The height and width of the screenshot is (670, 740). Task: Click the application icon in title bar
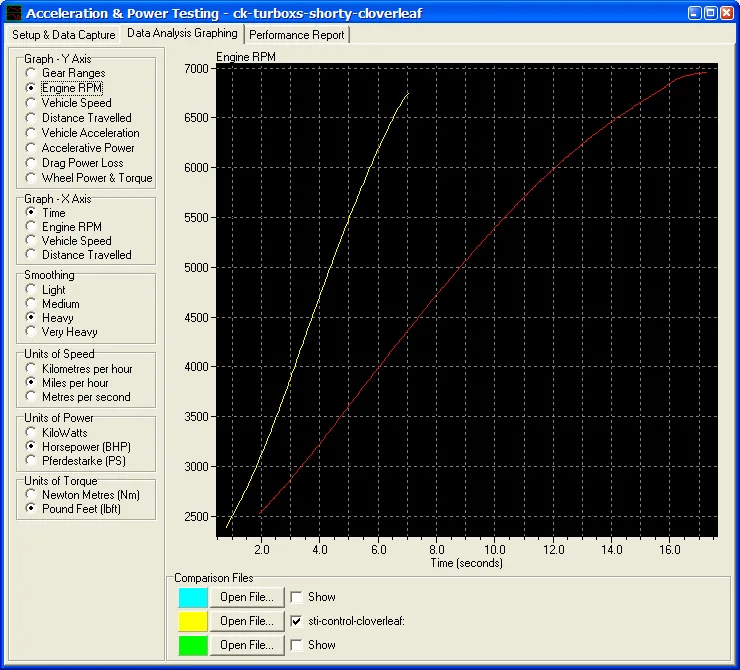coord(13,13)
